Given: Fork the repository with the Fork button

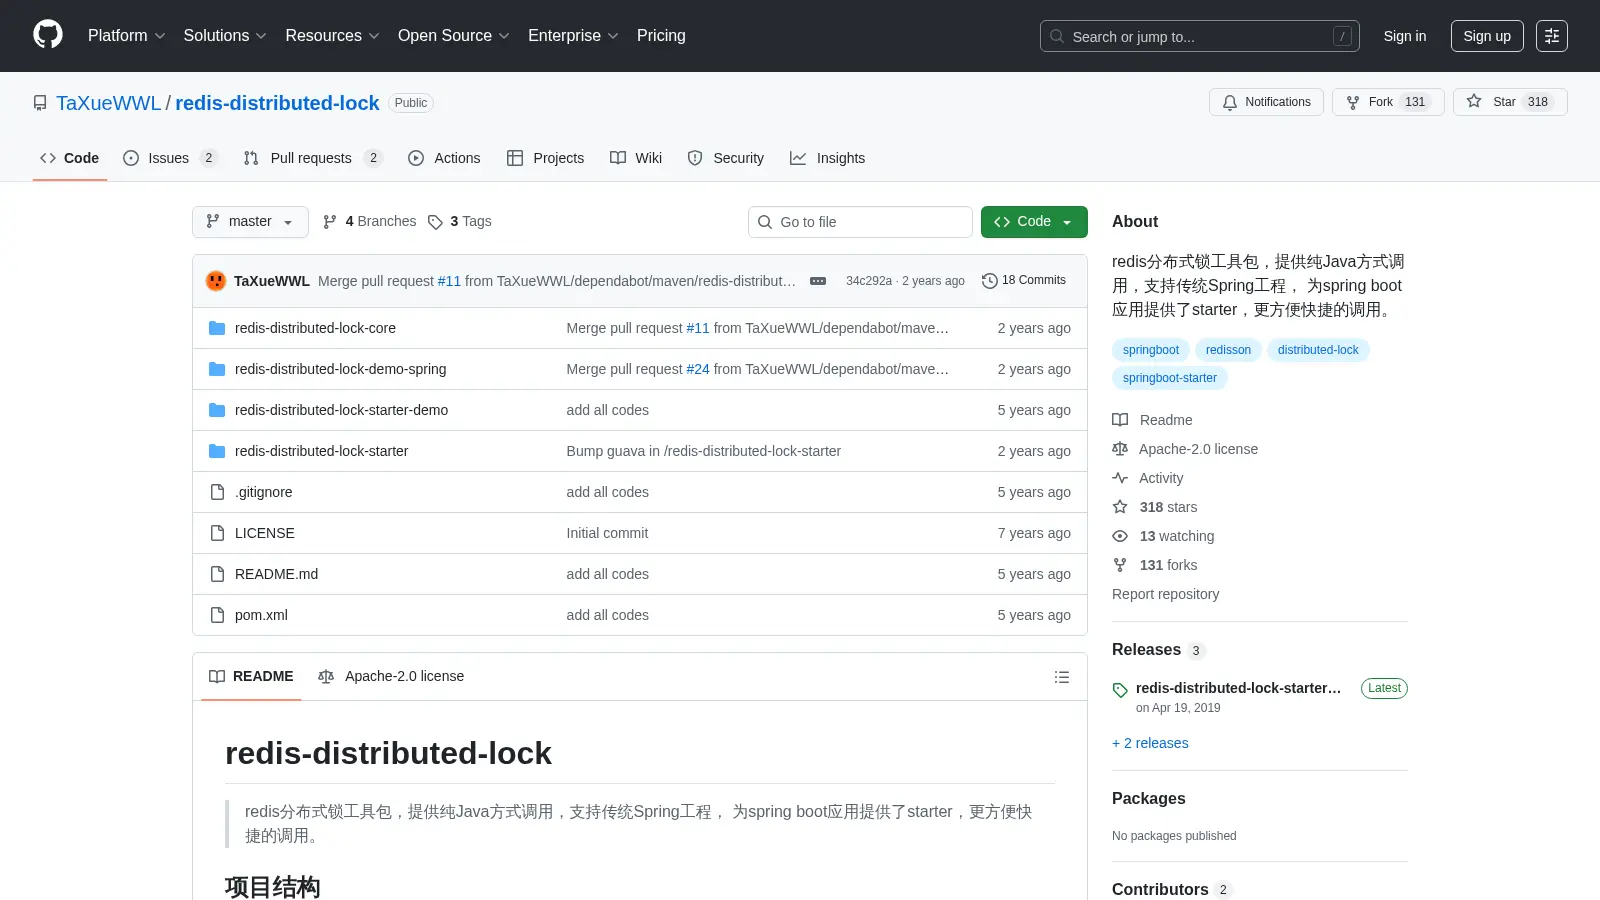Looking at the screenshot, I should (x=1388, y=102).
